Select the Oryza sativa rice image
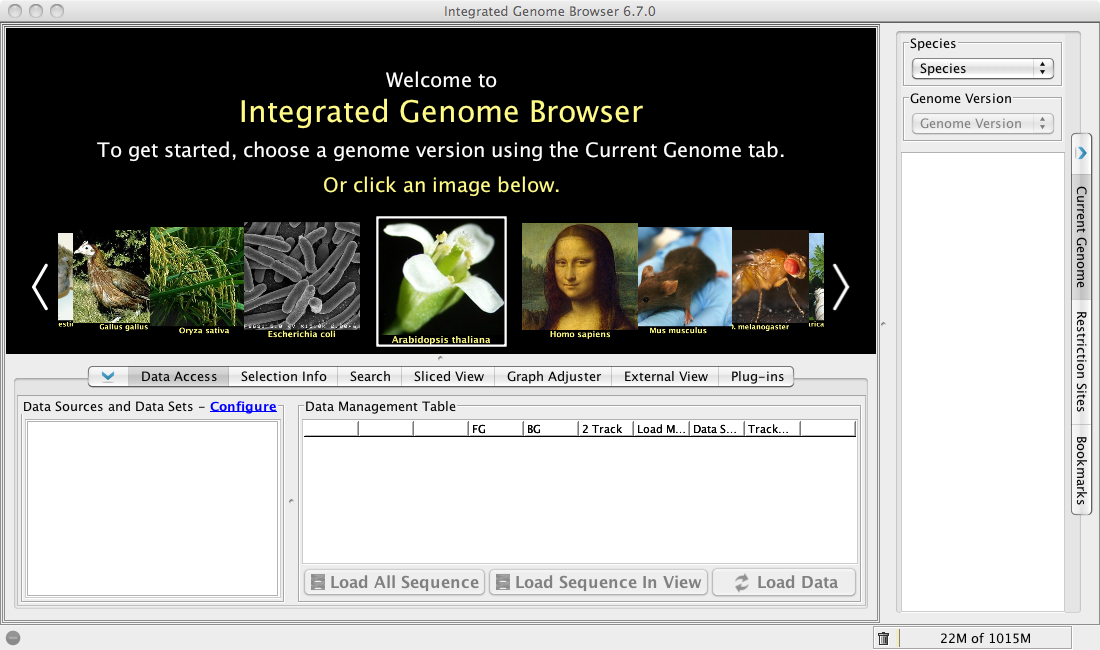 [x=197, y=278]
